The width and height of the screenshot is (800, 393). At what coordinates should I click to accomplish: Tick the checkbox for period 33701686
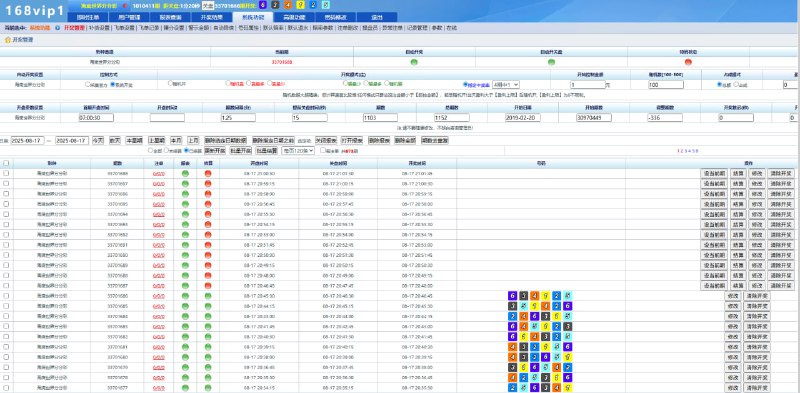6,194
